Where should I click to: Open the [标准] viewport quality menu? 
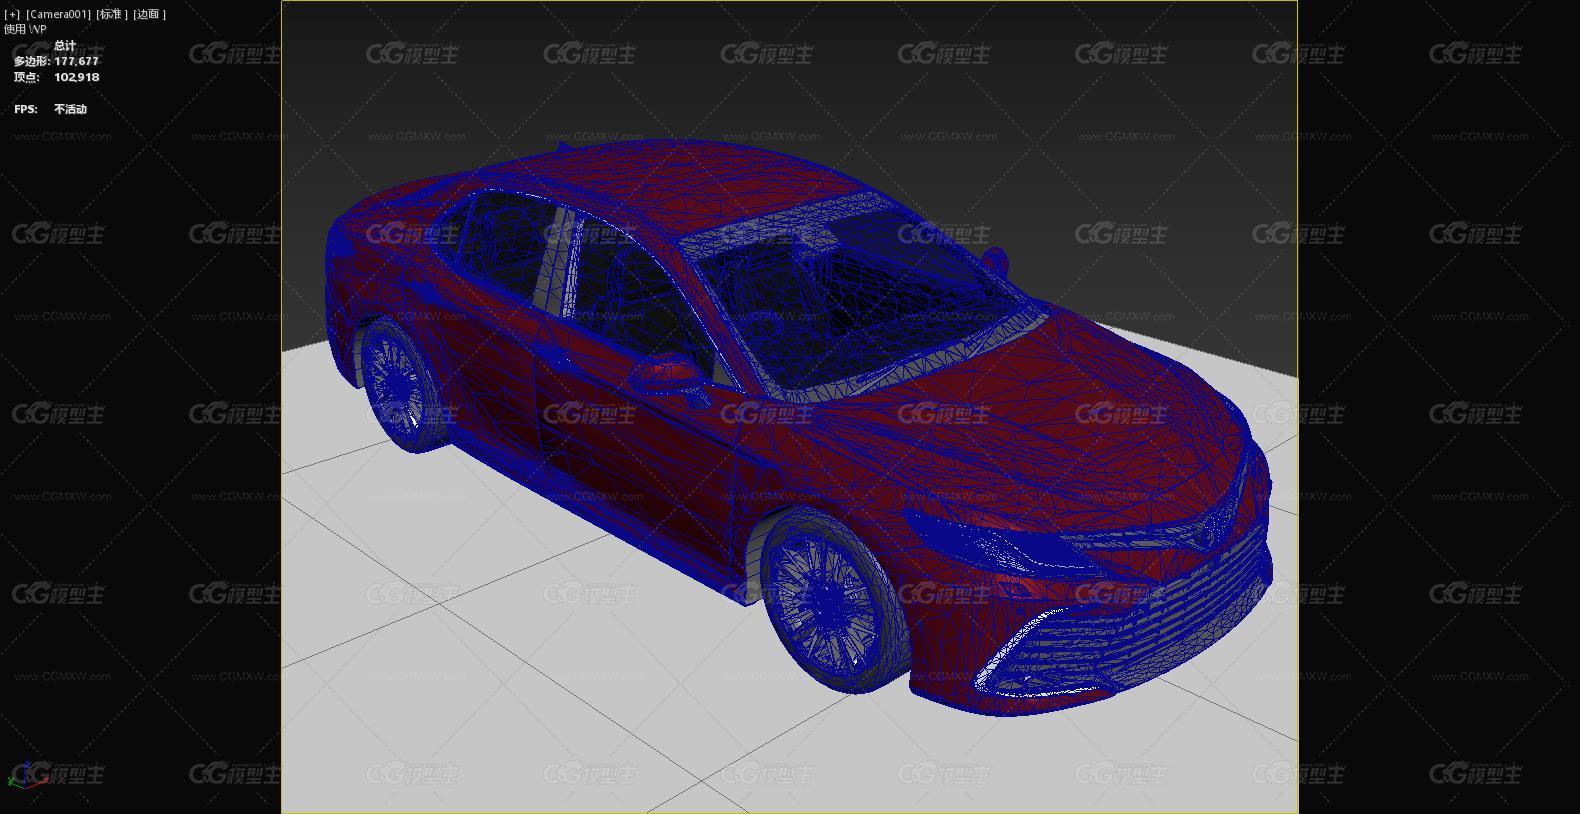[112, 14]
